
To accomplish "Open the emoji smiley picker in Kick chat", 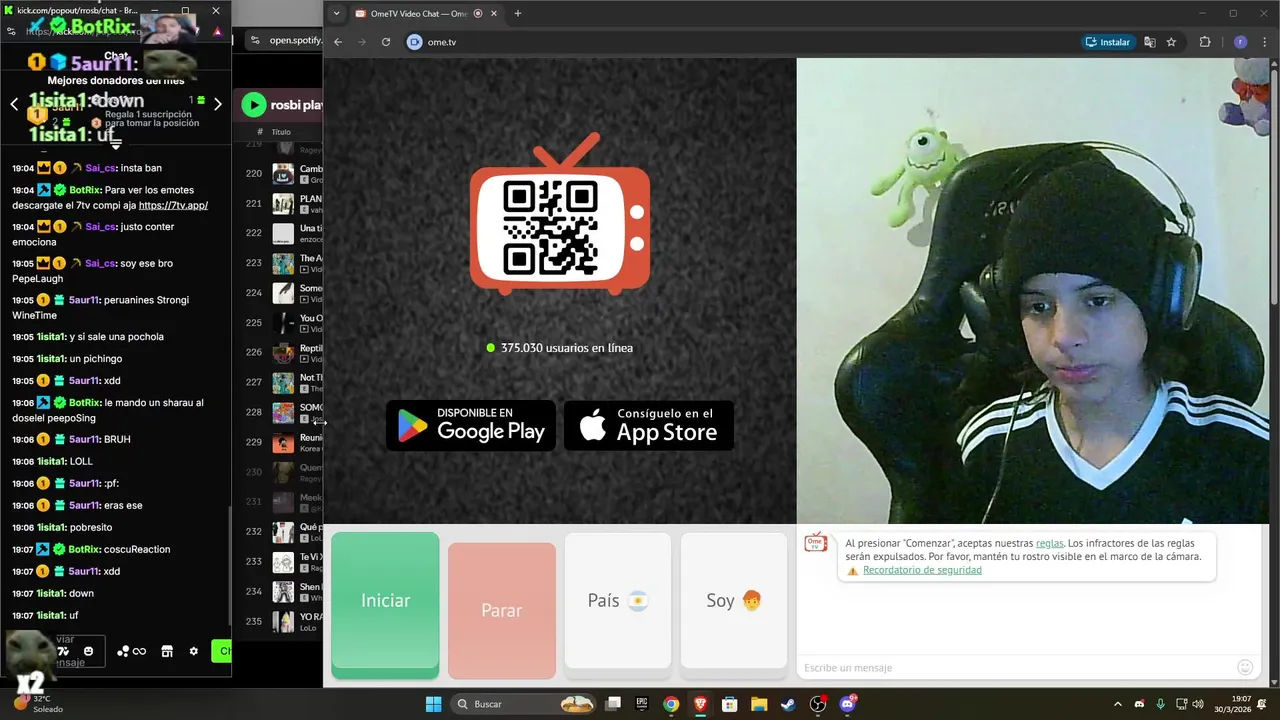I will pos(88,651).
